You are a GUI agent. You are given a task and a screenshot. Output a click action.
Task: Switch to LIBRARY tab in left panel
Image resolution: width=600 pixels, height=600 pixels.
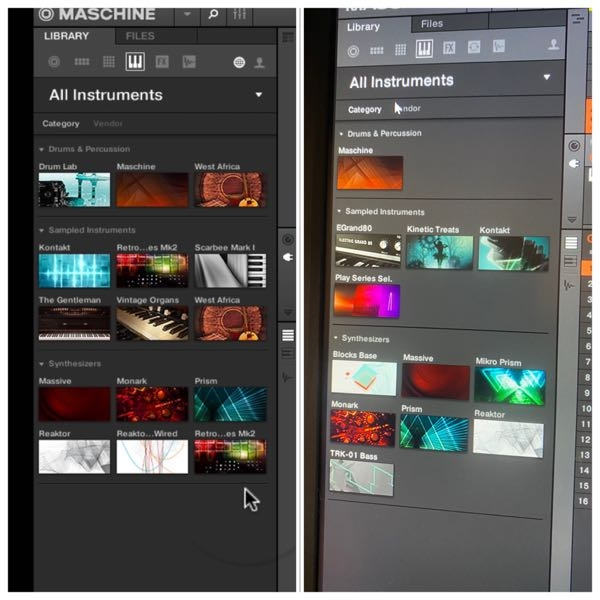(66, 36)
